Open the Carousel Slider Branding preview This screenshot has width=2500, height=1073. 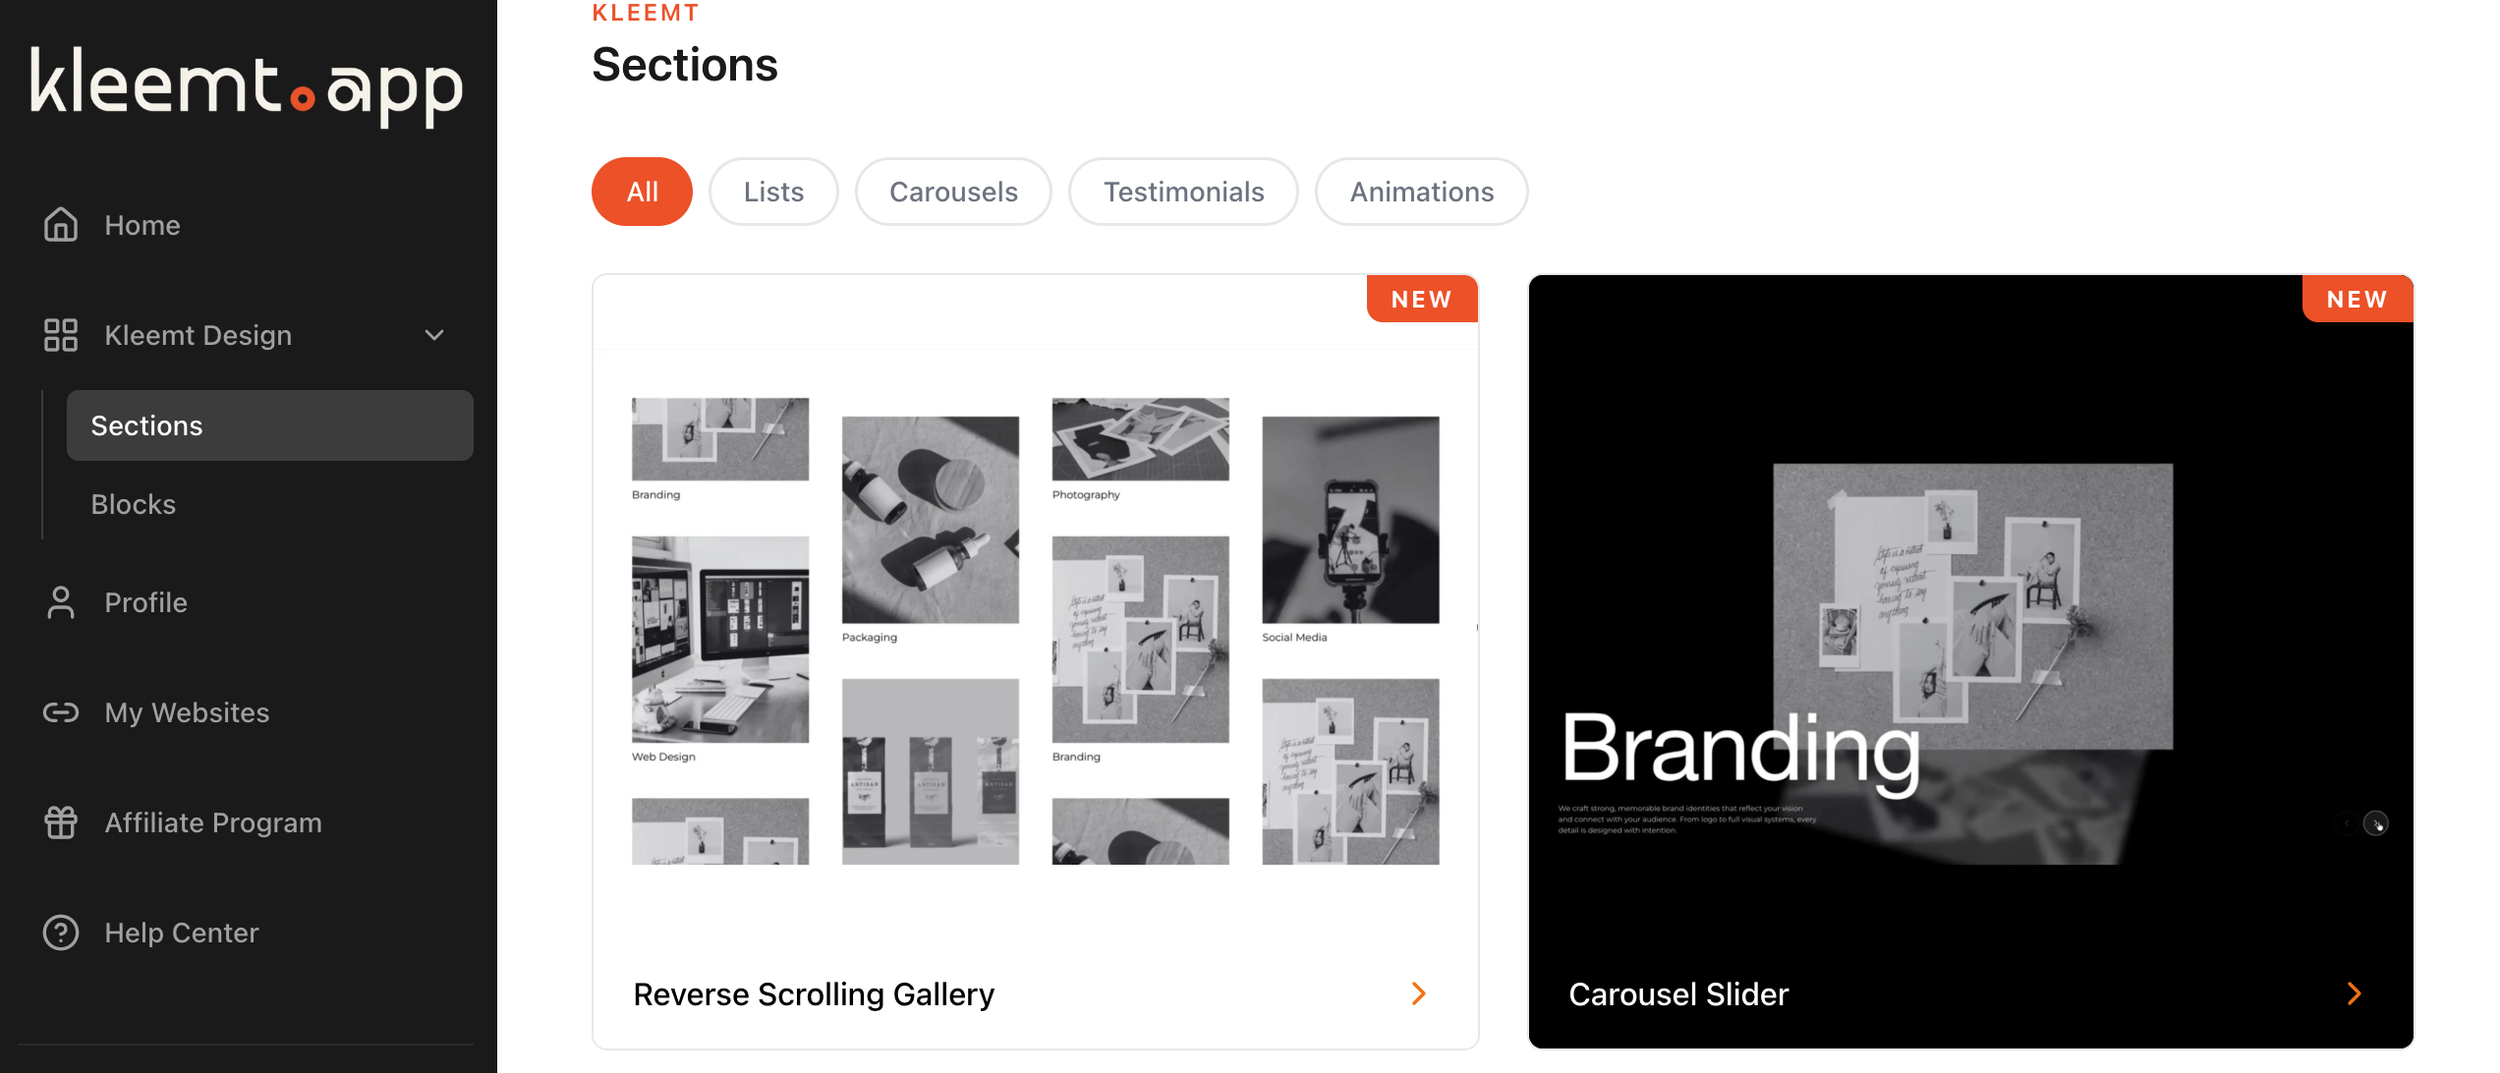[x=1970, y=640]
